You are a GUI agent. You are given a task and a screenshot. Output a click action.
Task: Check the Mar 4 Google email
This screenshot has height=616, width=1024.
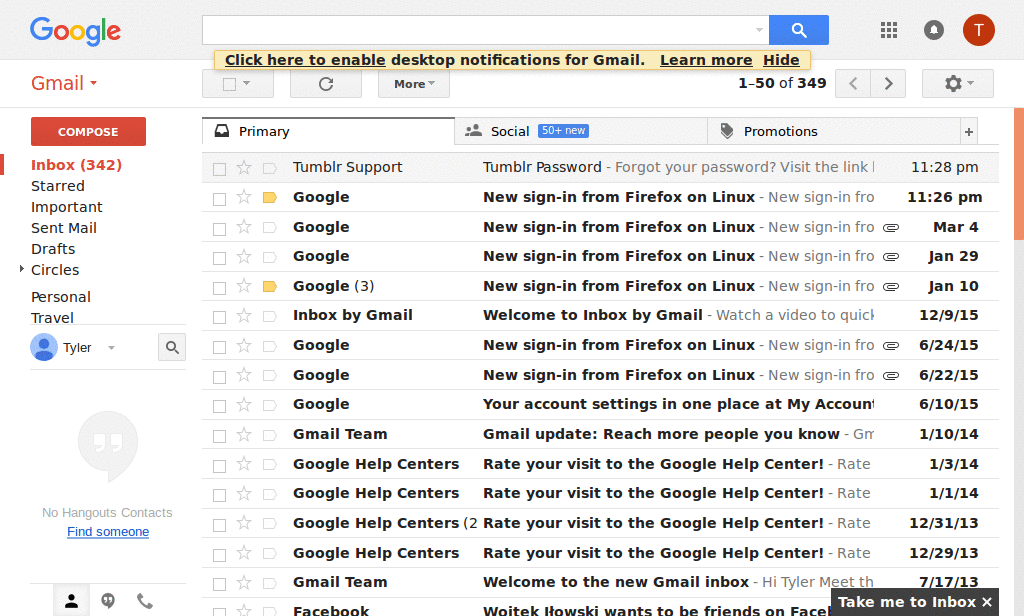pos(219,229)
